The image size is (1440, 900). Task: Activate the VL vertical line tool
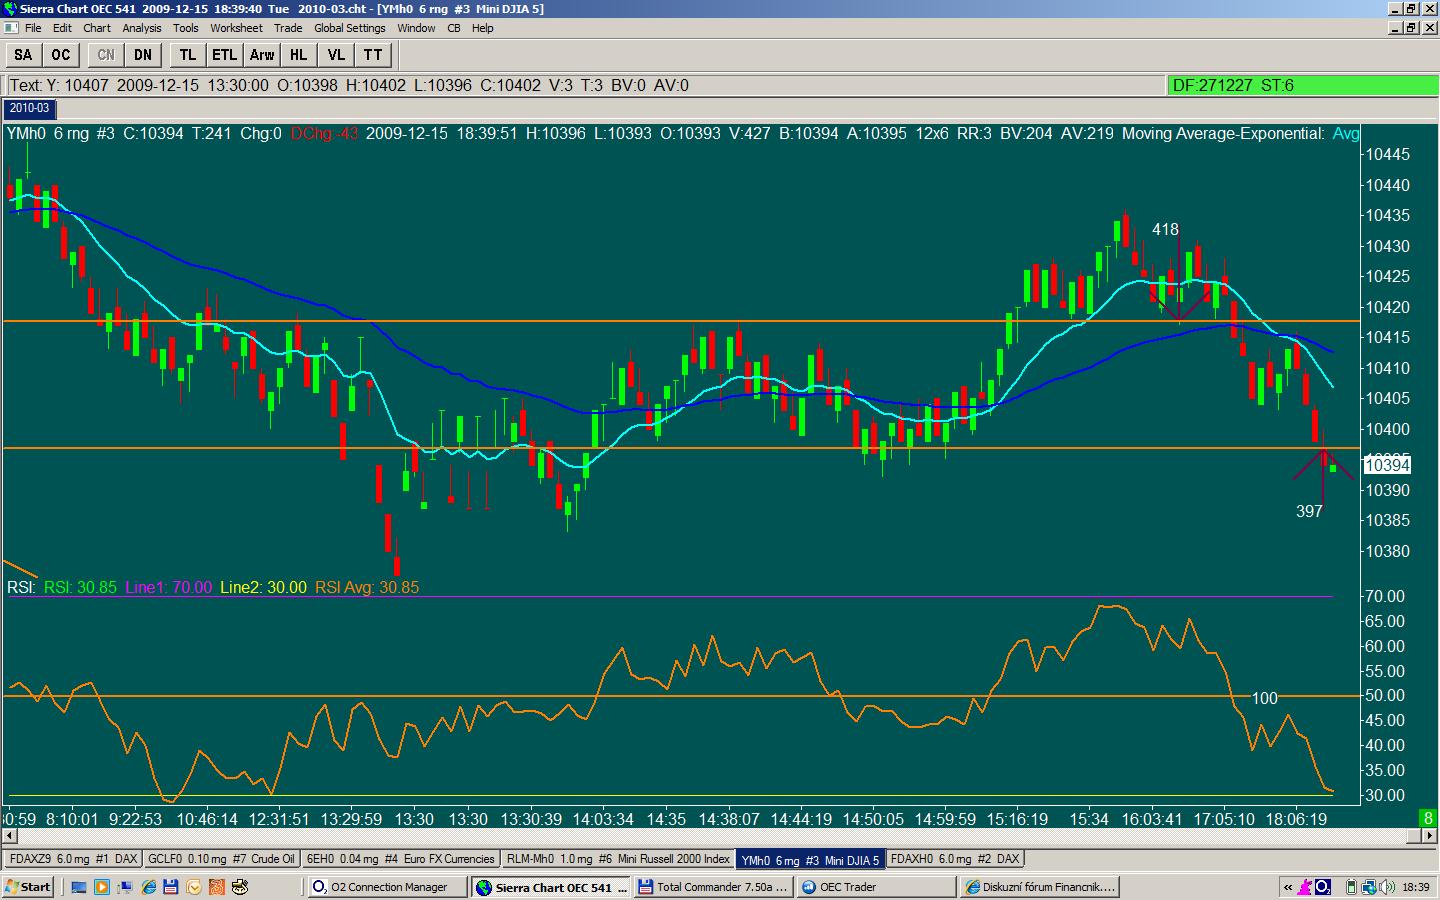(x=336, y=55)
